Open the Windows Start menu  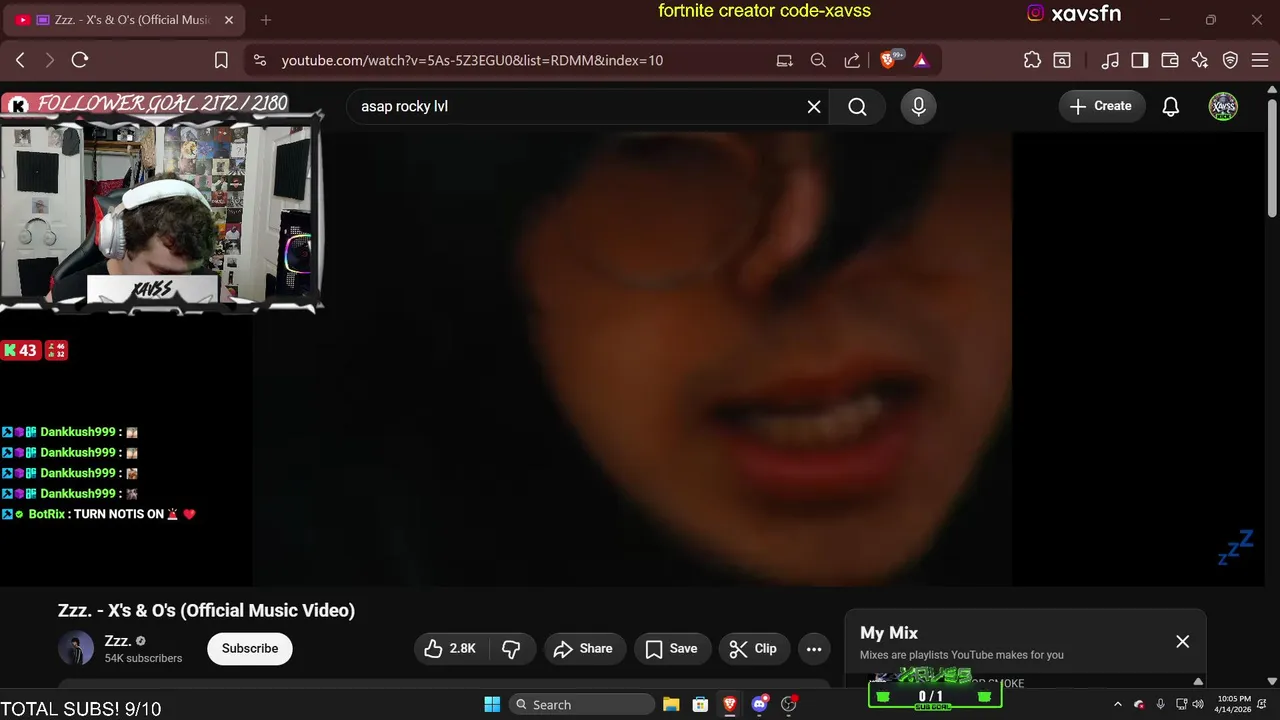click(492, 704)
